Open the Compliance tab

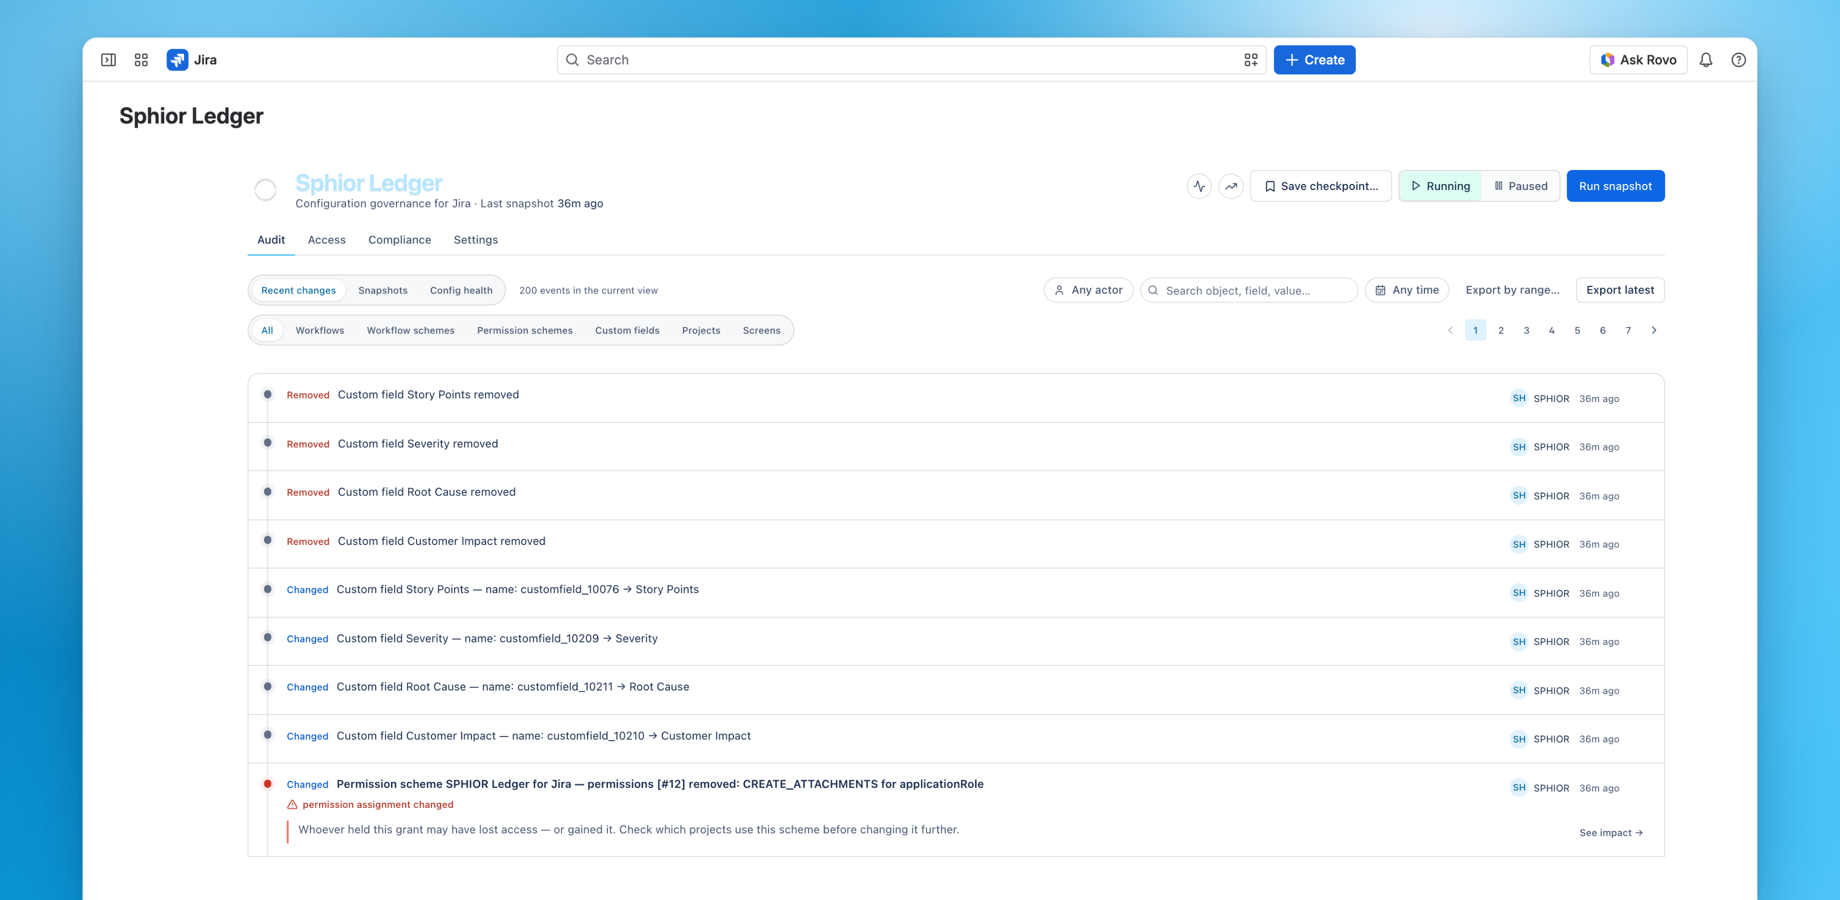[x=400, y=240]
